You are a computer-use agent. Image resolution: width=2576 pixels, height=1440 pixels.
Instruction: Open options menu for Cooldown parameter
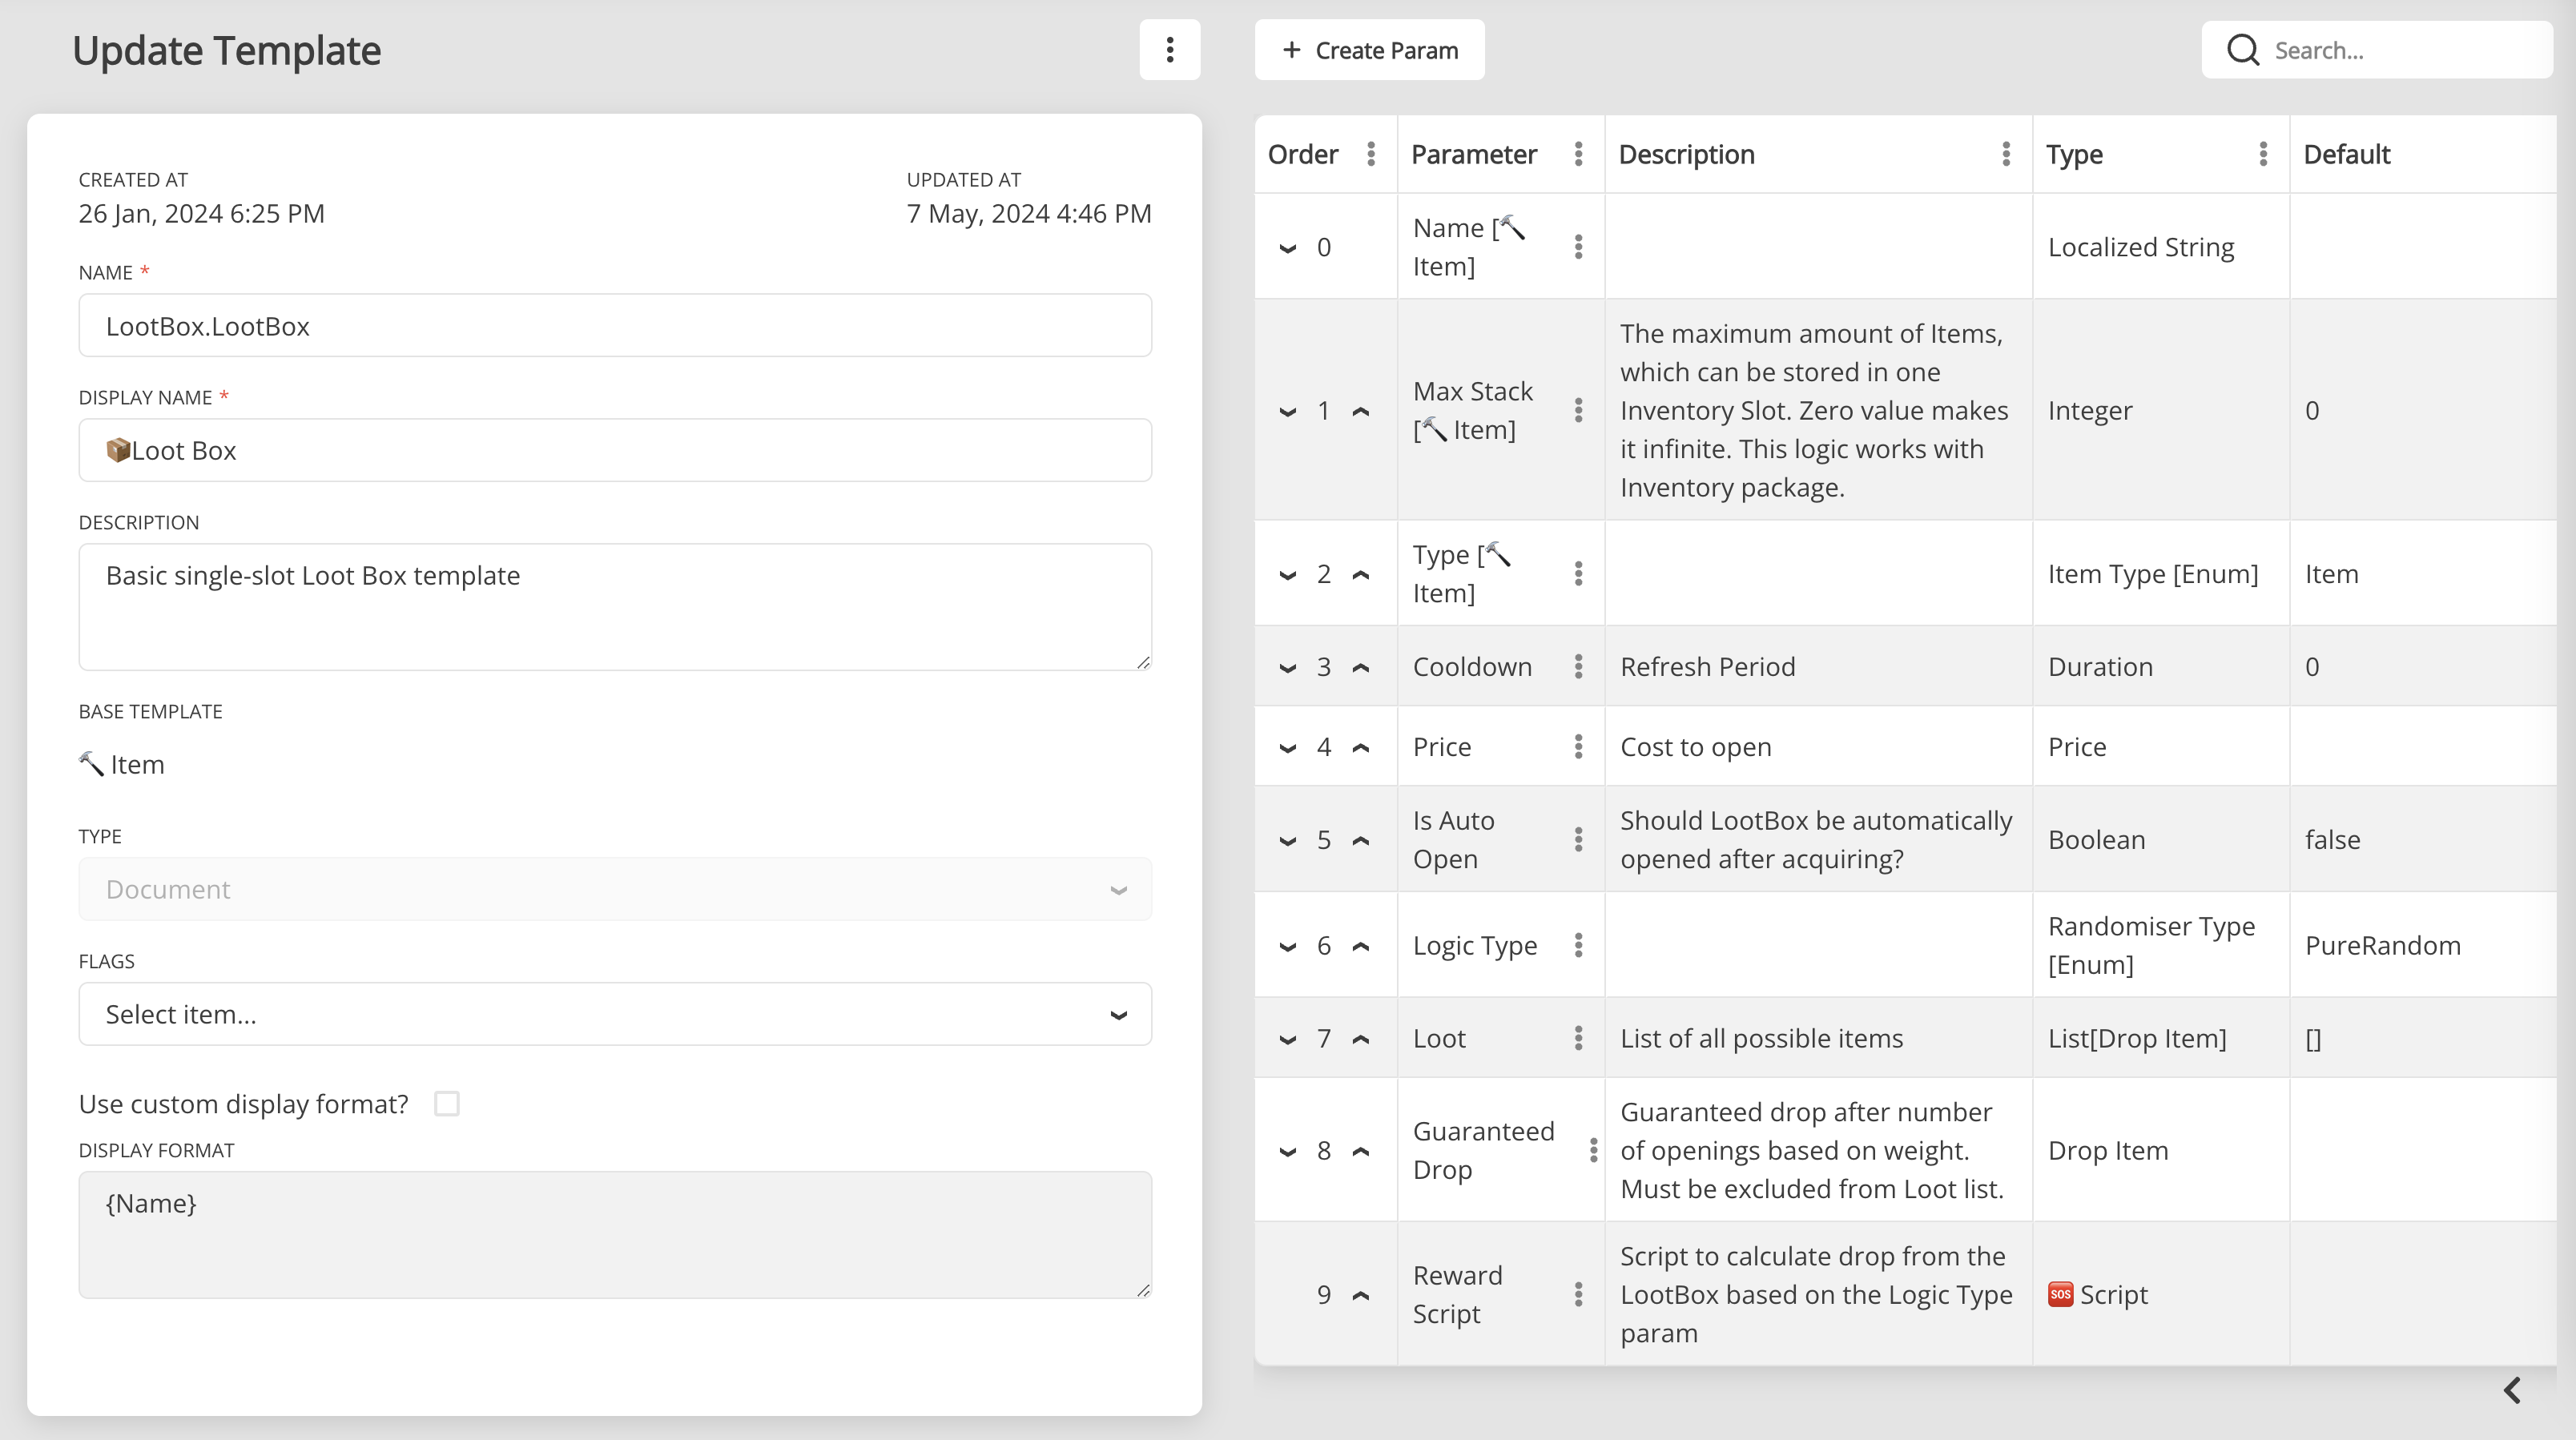click(1578, 667)
